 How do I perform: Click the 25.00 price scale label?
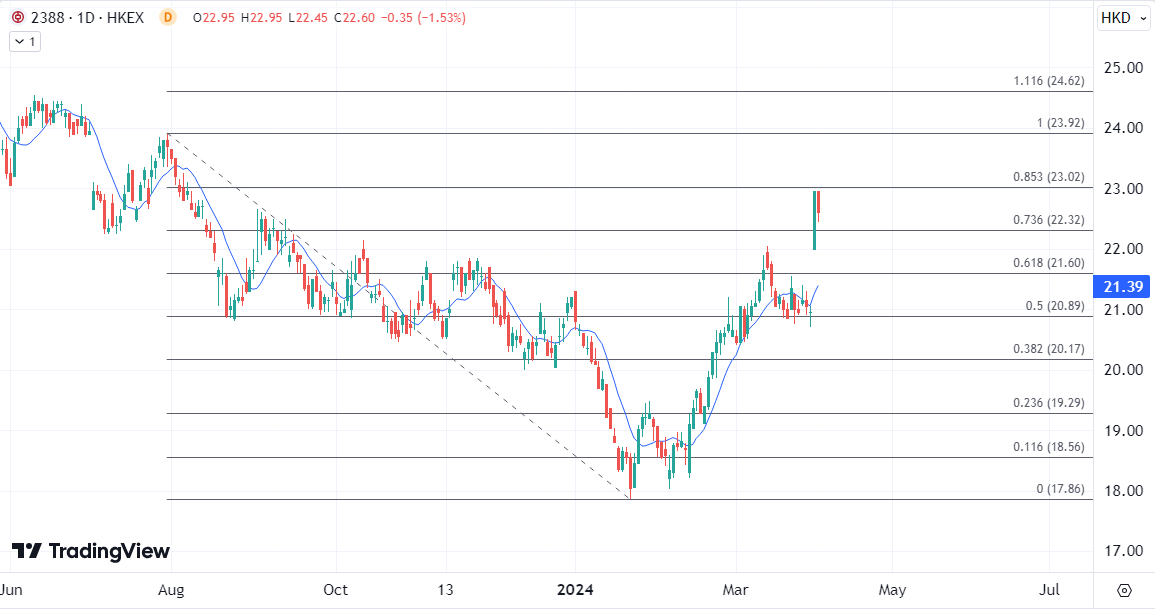pyautogui.click(x=1122, y=68)
